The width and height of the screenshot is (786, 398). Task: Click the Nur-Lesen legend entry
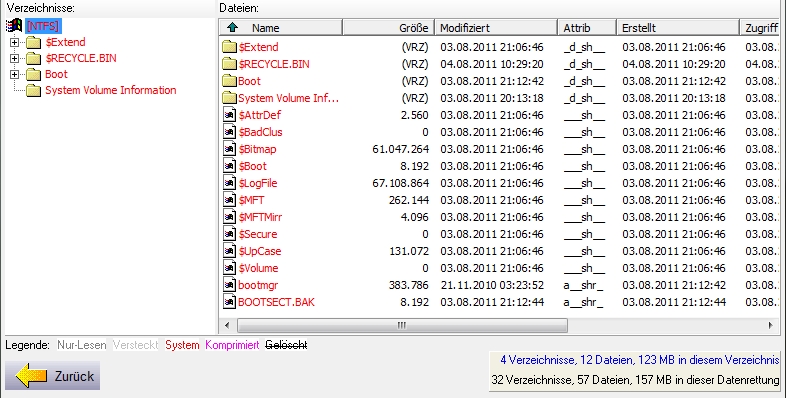click(82, 345)
